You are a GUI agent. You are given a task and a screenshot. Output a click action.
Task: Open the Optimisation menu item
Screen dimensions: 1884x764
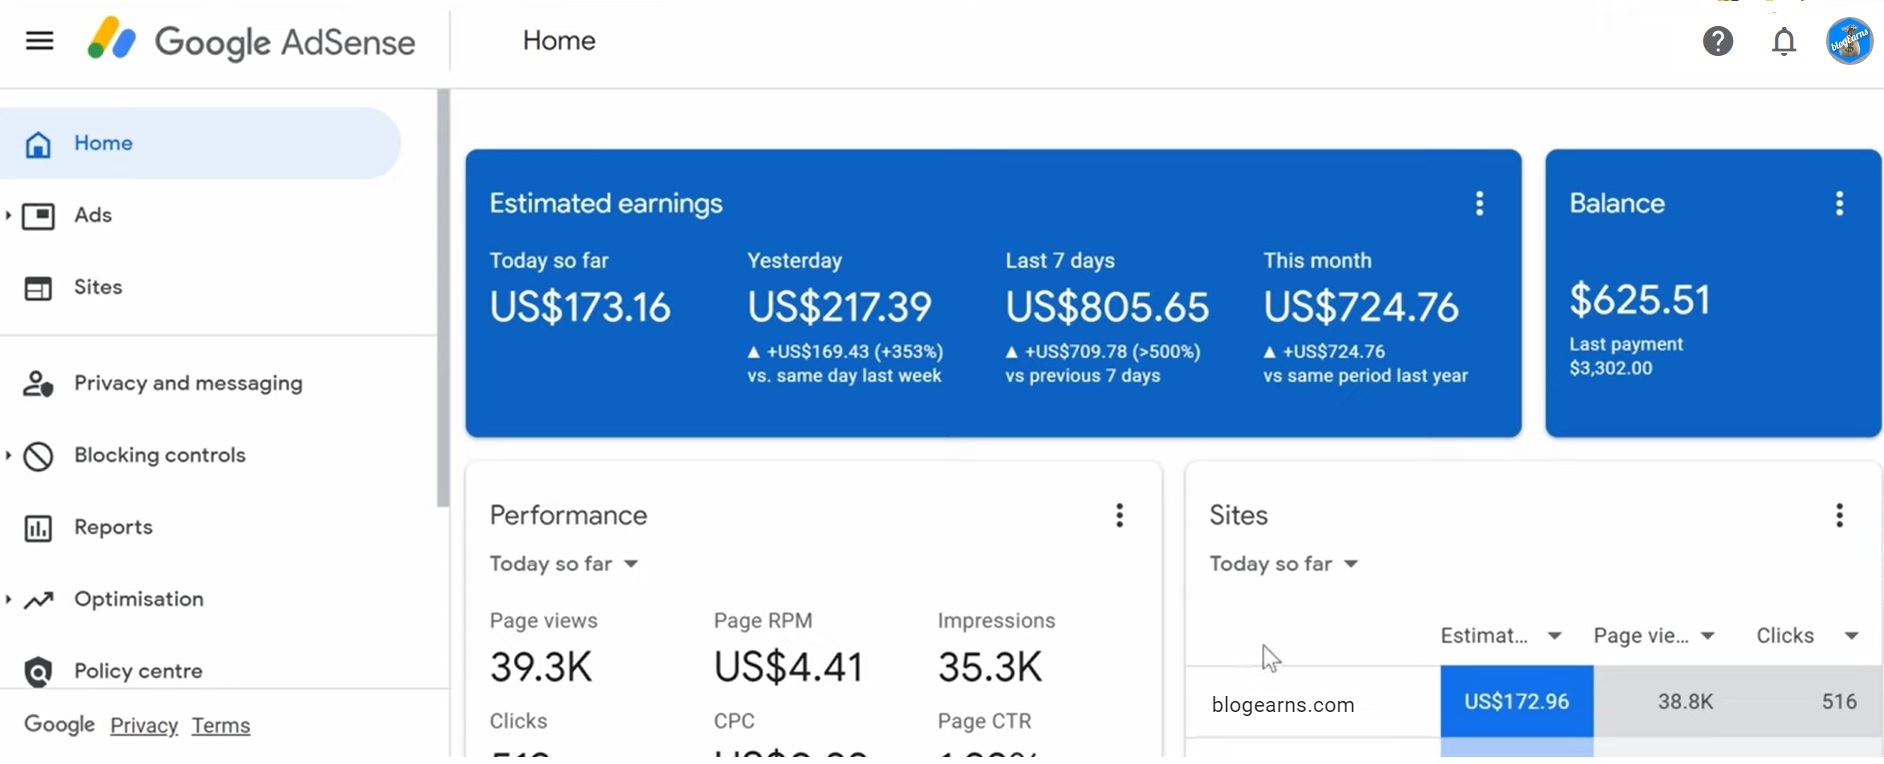139,600
